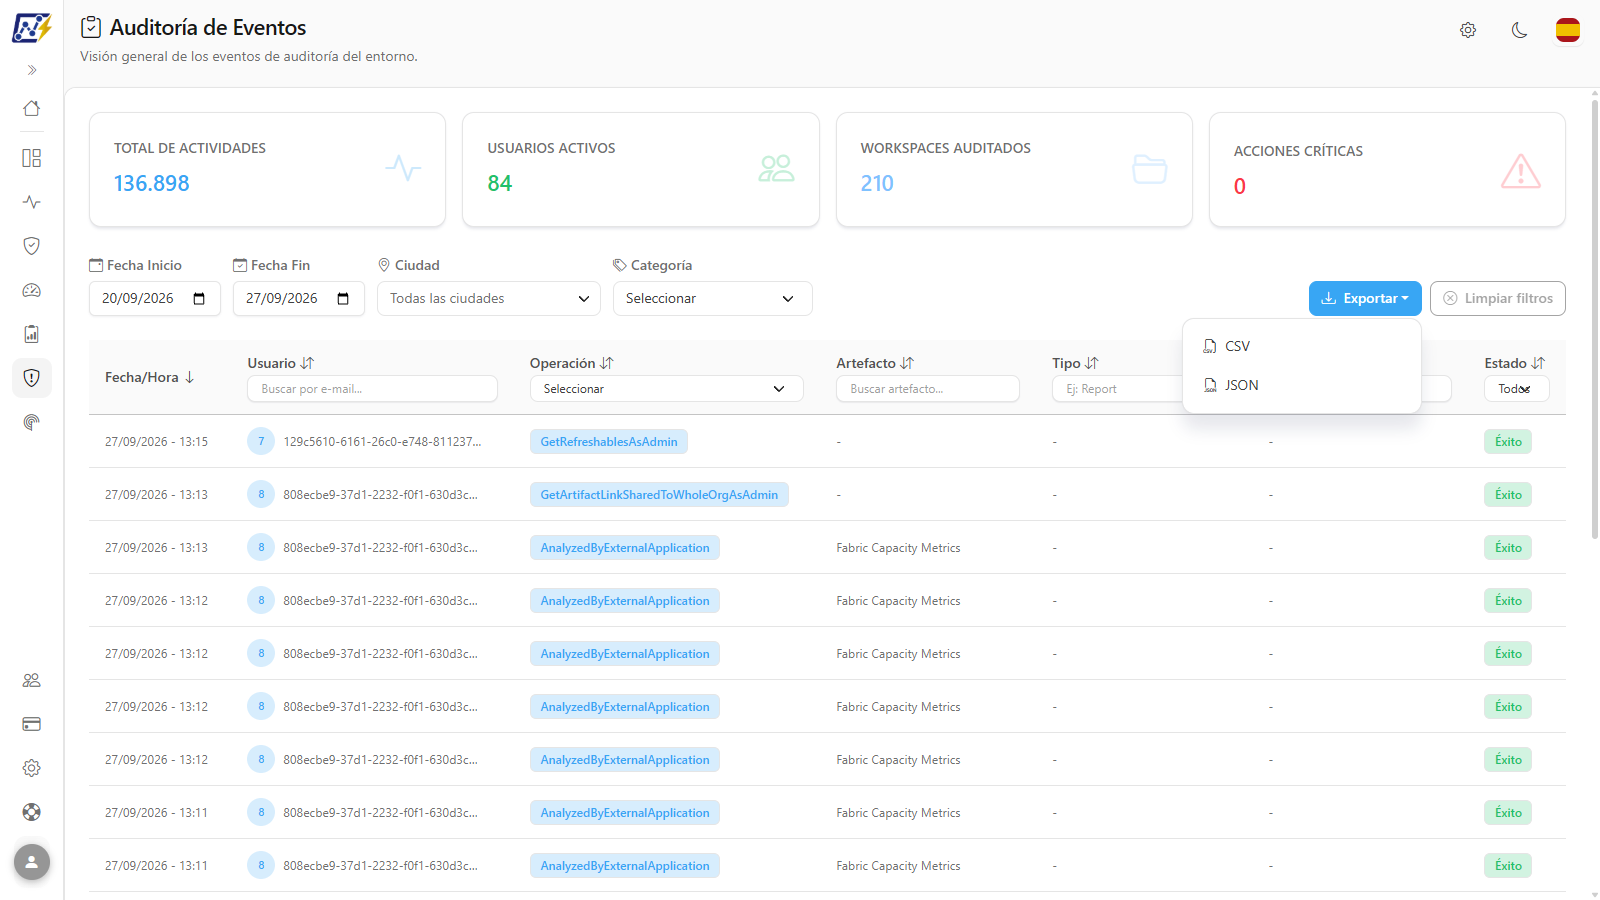1600x900 pixels.
Task: Click the 'Buscar artefacto' search field
Action: coord(928,389)
